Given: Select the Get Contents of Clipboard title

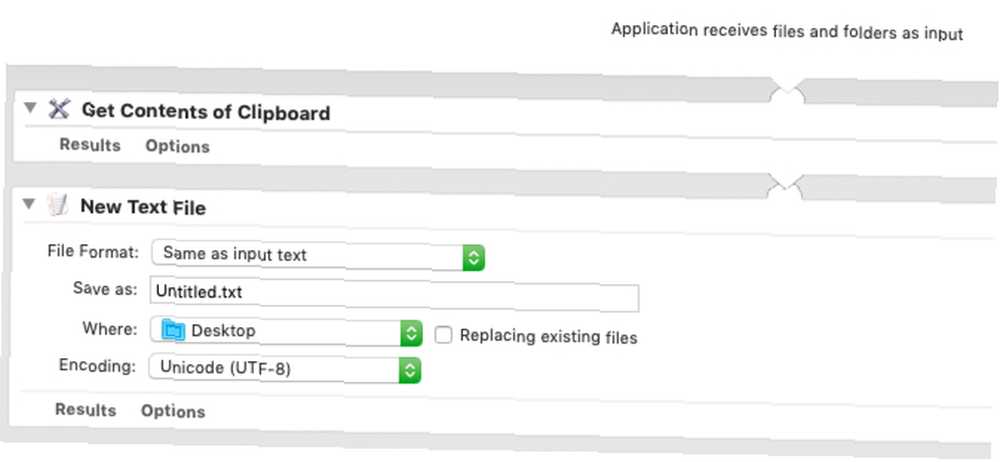Looking at the screenshot, I should coord(206,112).
